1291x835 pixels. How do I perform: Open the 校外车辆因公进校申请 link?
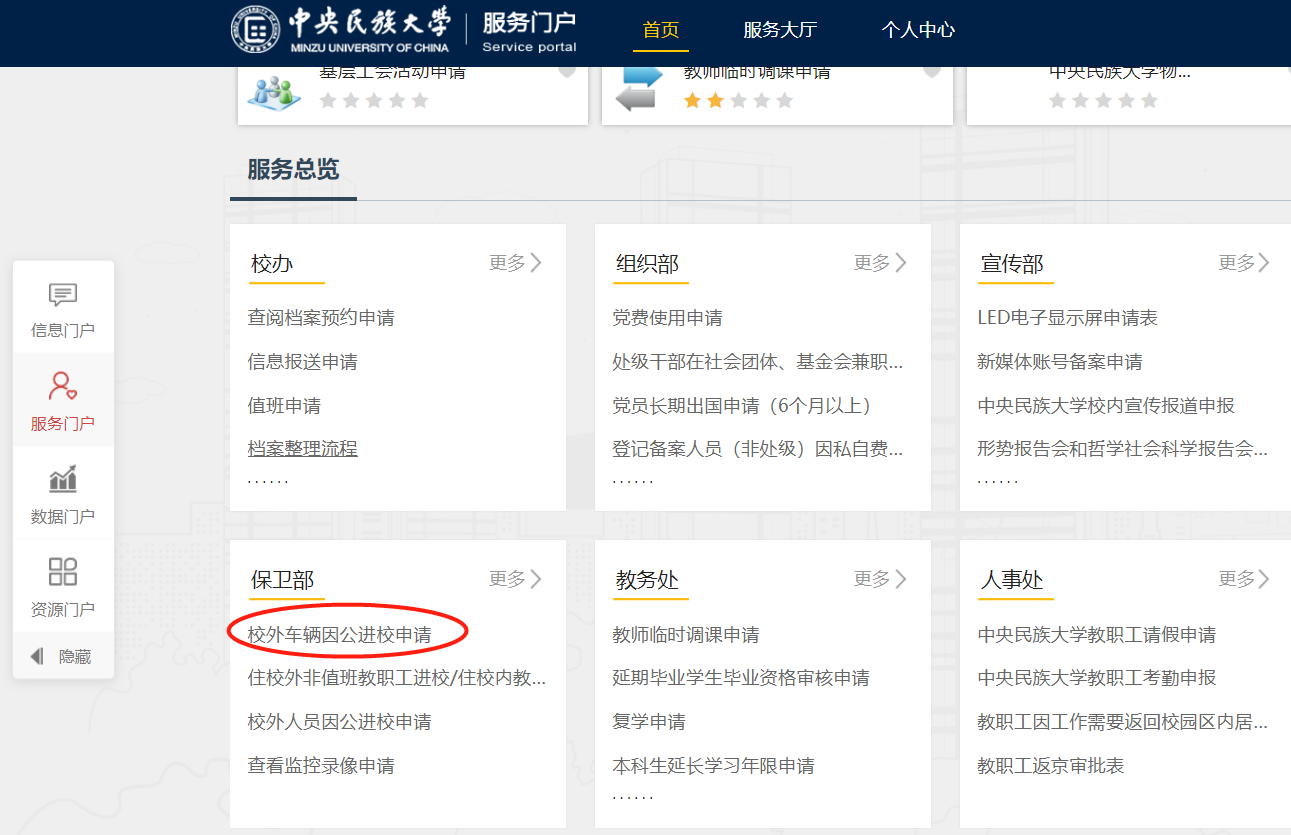click(x=339, y=635)
